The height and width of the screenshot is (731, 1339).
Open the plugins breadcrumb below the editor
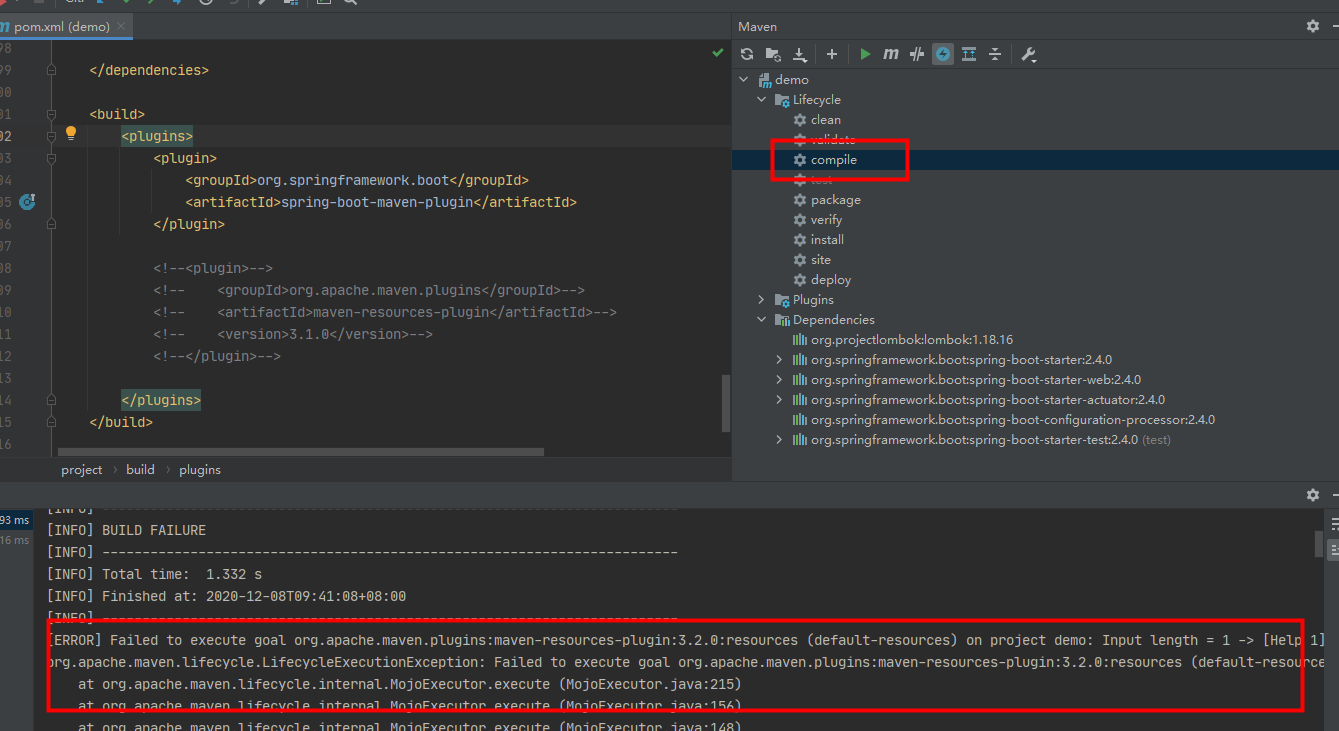point(199,469)
